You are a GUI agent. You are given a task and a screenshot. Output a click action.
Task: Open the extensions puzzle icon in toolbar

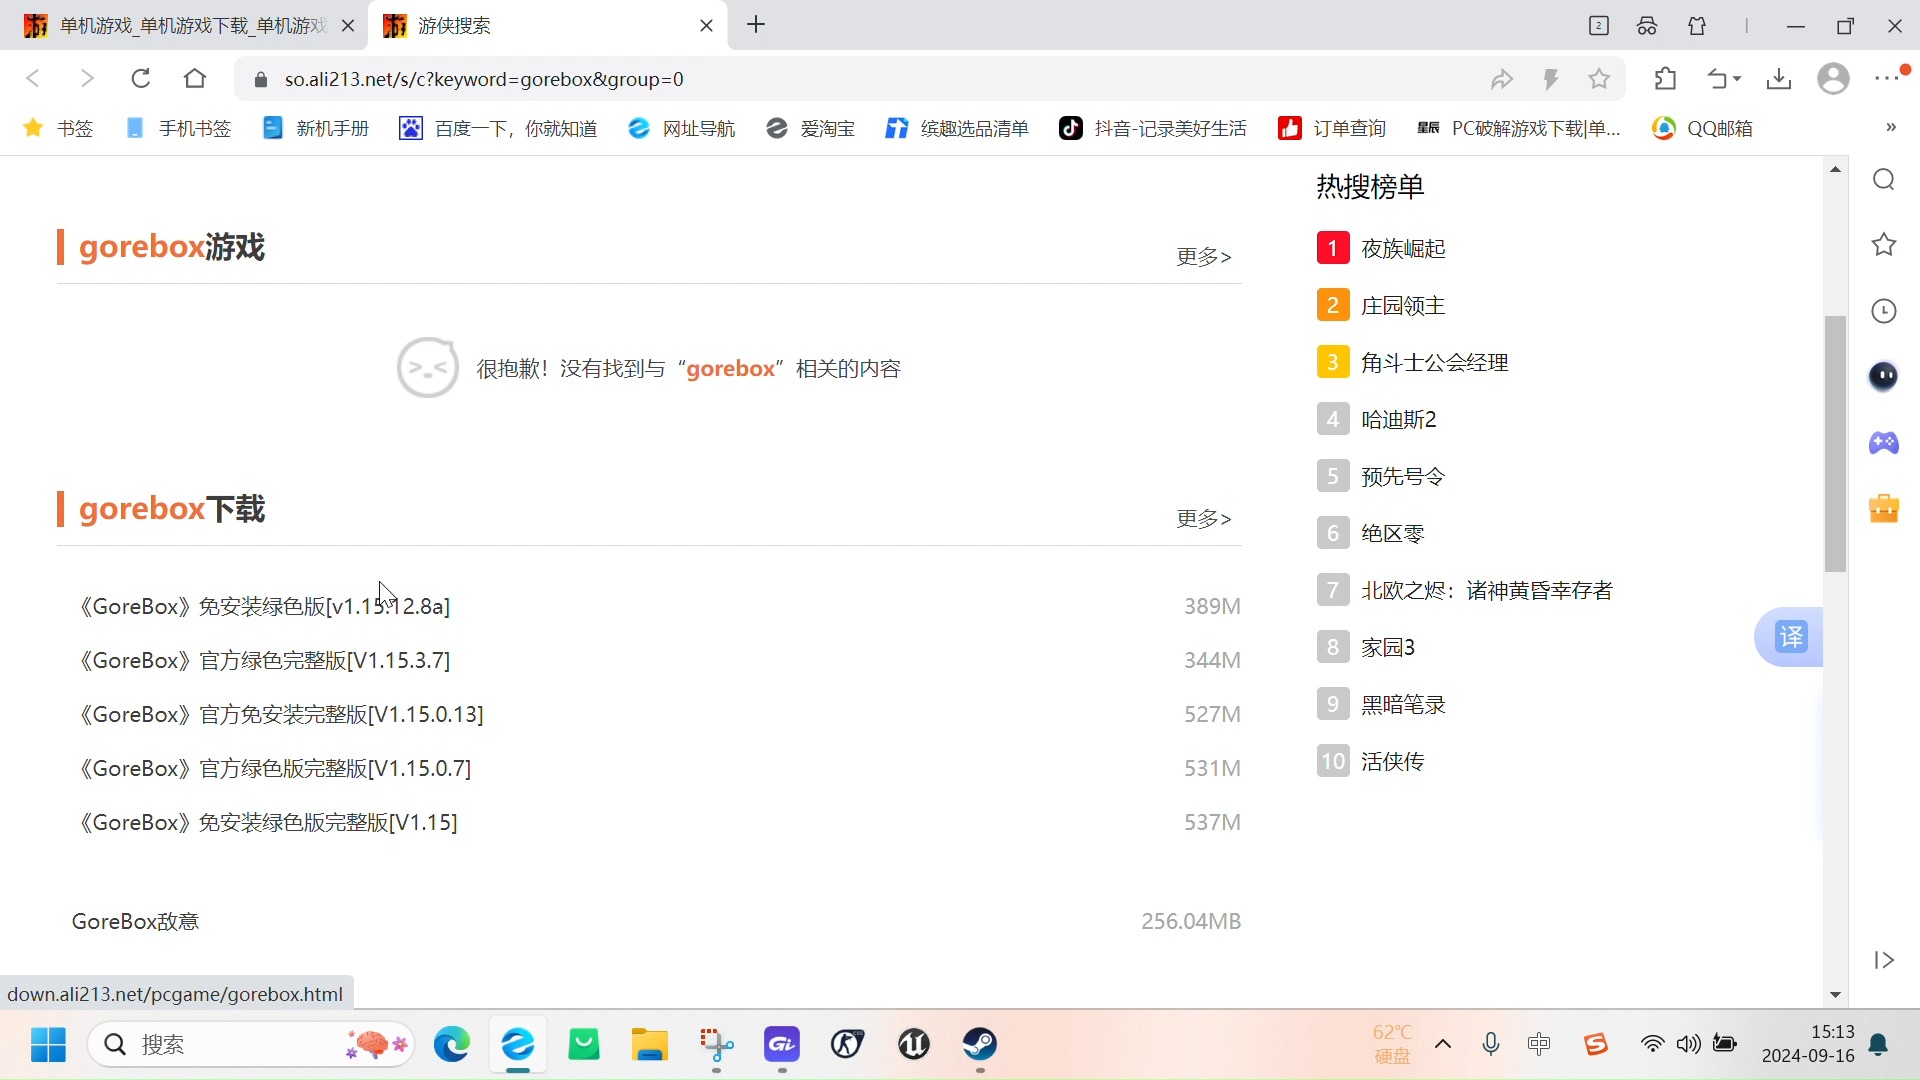point(1666,79)
